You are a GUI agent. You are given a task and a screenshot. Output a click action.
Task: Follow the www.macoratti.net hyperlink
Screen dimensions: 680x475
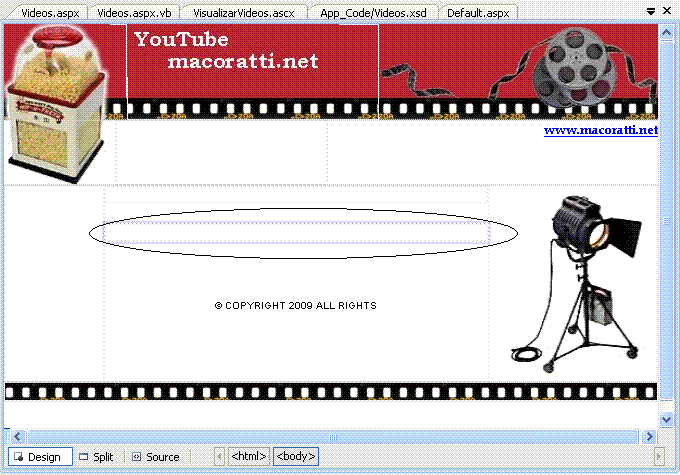pyautogui.click(x=601, y=130)
